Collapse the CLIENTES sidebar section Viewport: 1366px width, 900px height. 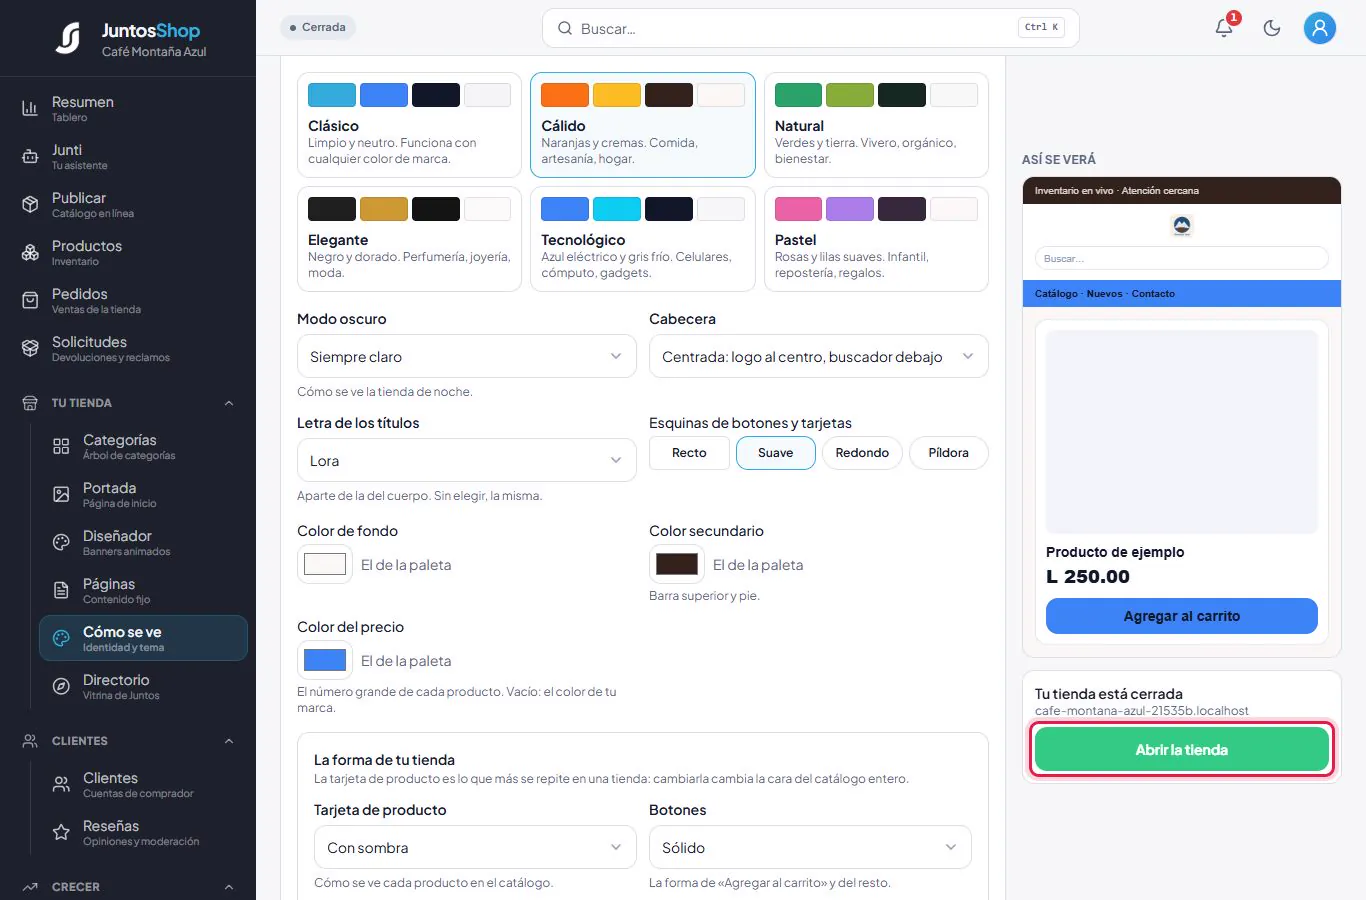[x=228, y=741]
